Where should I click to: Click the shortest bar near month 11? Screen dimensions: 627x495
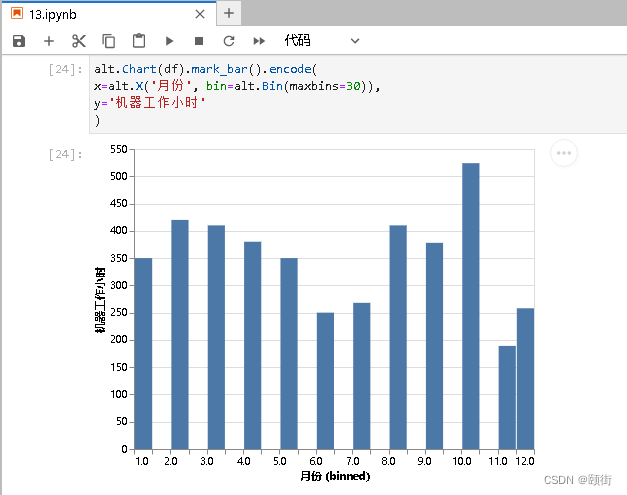click(507, 397)
